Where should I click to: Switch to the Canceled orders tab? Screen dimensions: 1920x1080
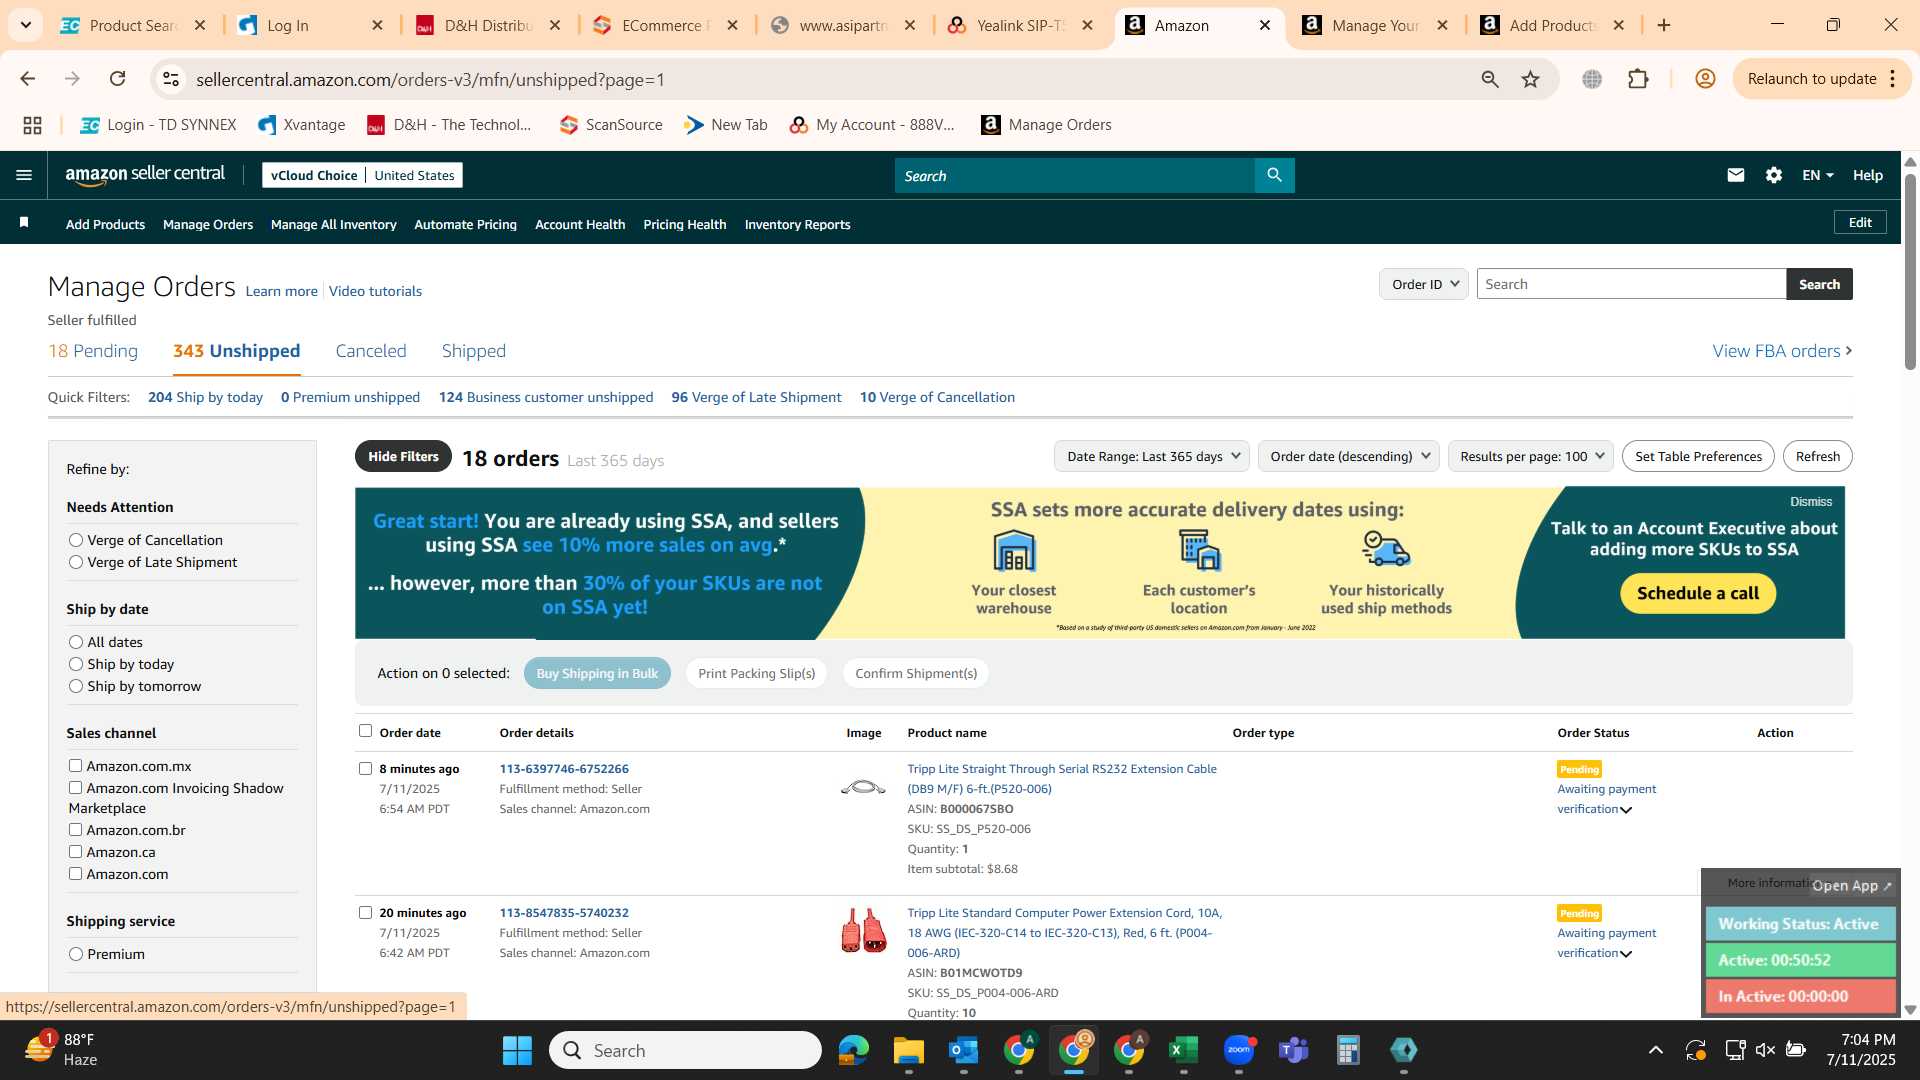point(371,351)
